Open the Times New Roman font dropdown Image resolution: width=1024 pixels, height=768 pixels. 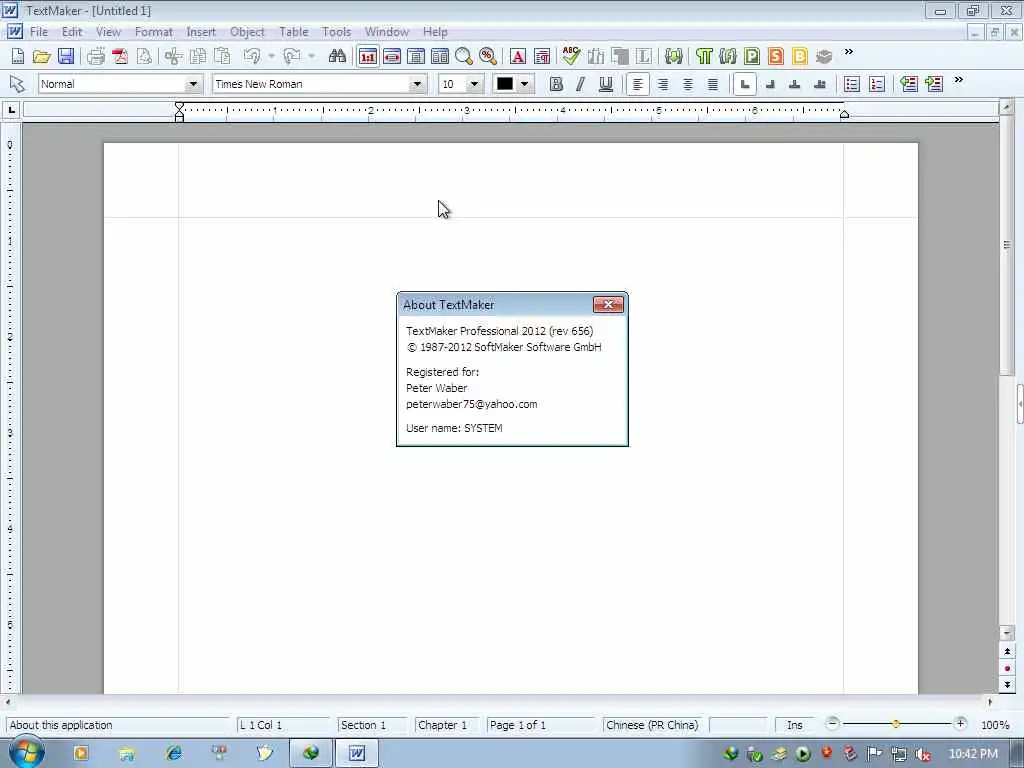[417, 84]
